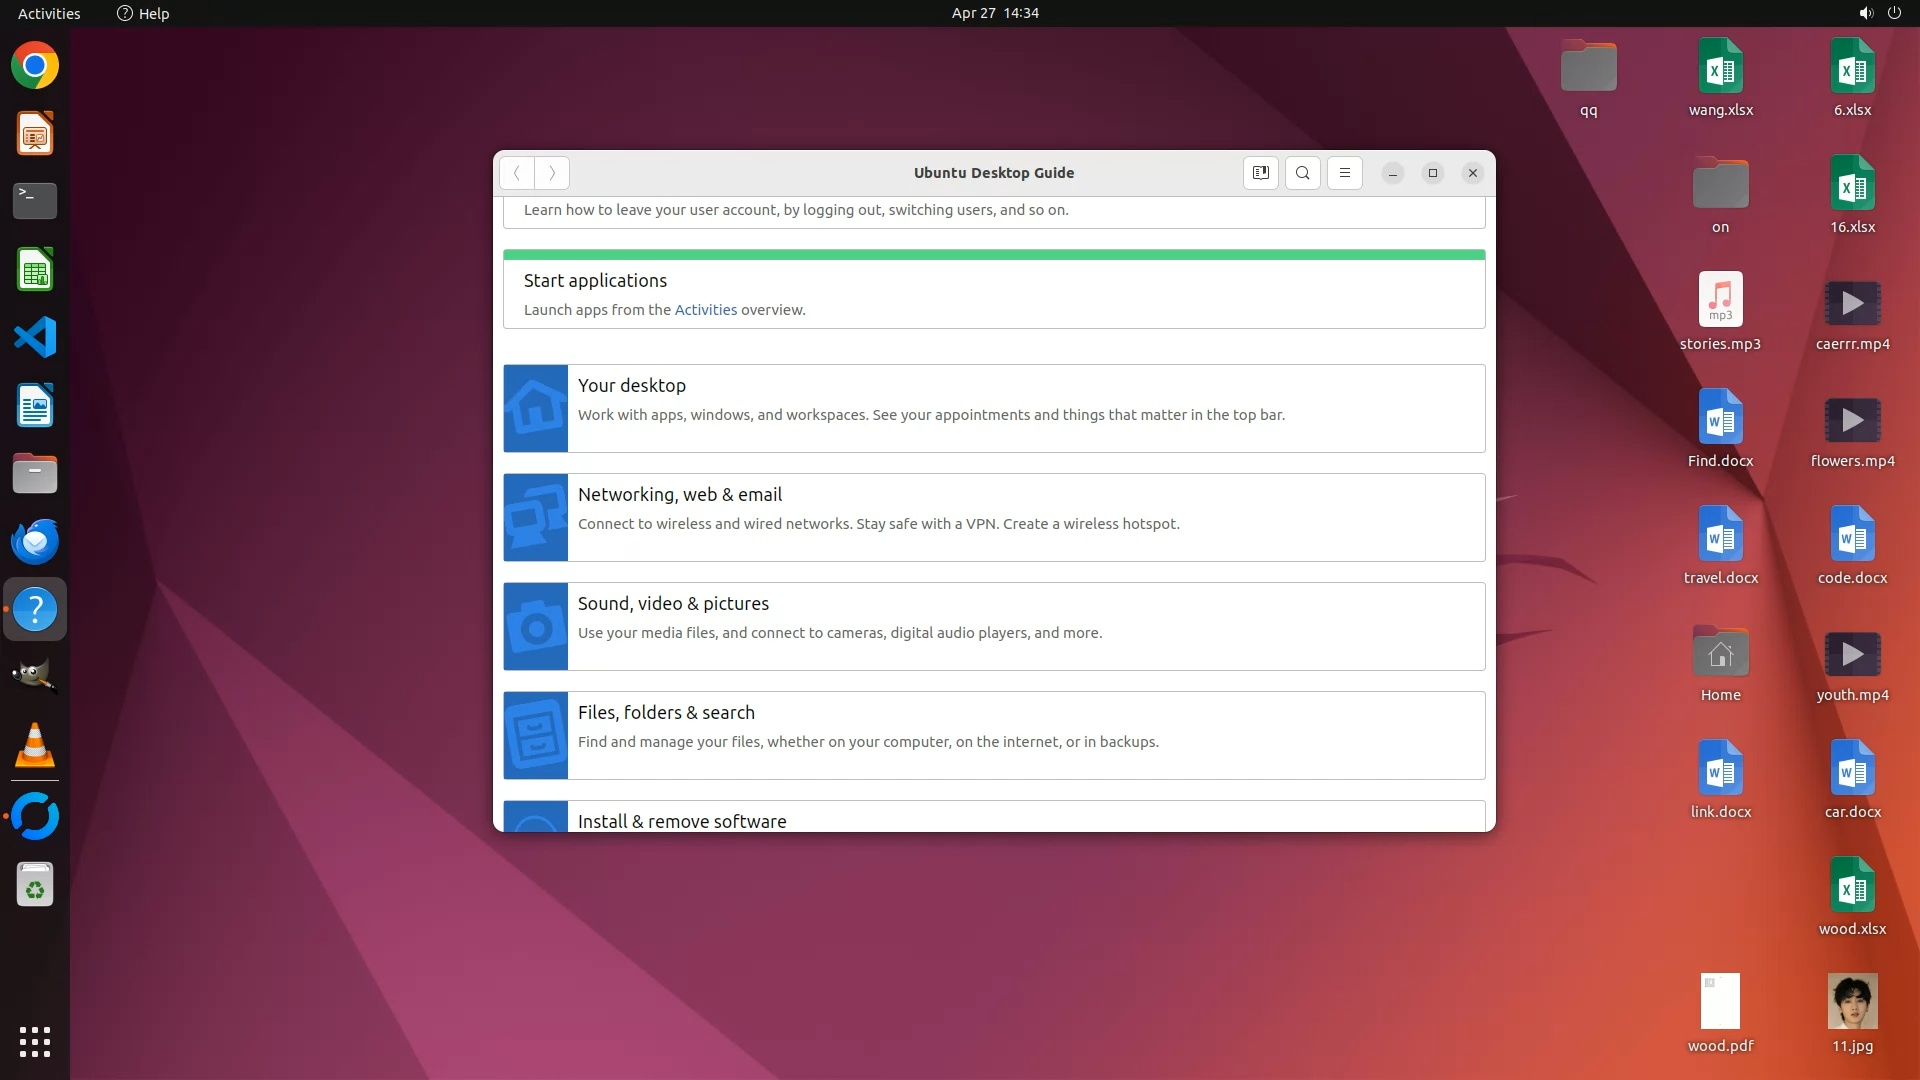Click the search magnifier icon

[x=1302, y=173]
